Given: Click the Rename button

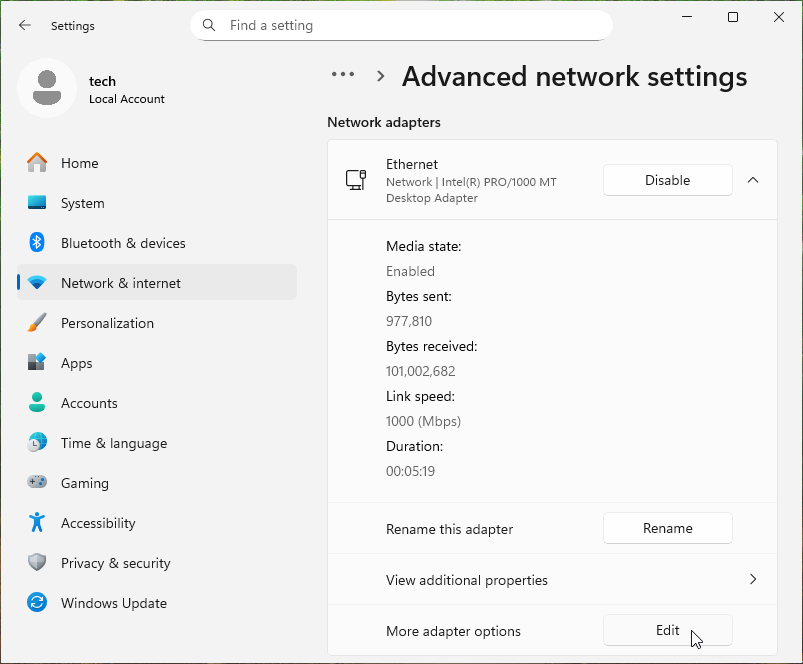Looking at the screenshot, I should point(667,528).
